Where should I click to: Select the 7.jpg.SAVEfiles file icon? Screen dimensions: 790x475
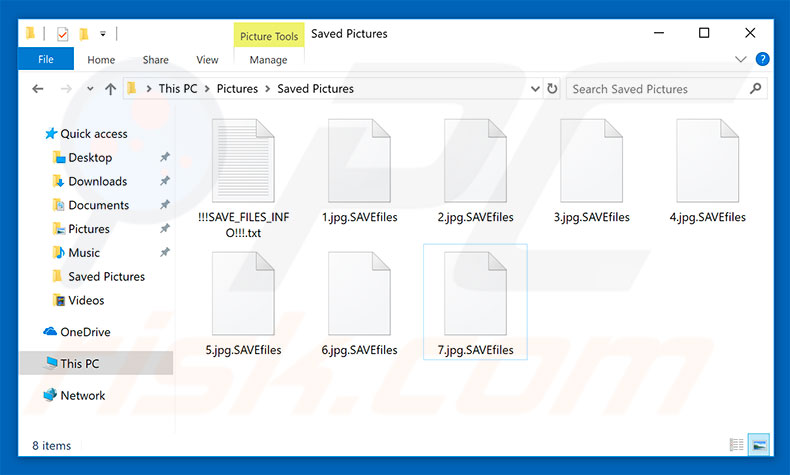tap(475, 293)
